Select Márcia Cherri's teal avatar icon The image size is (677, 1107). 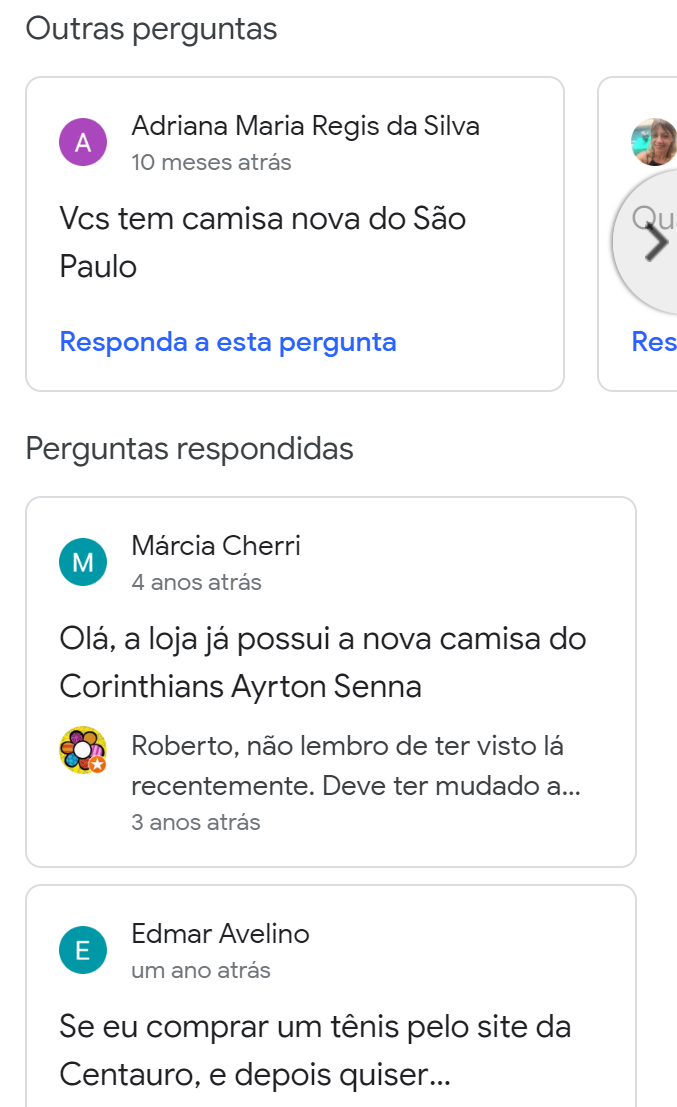(83, 562)
